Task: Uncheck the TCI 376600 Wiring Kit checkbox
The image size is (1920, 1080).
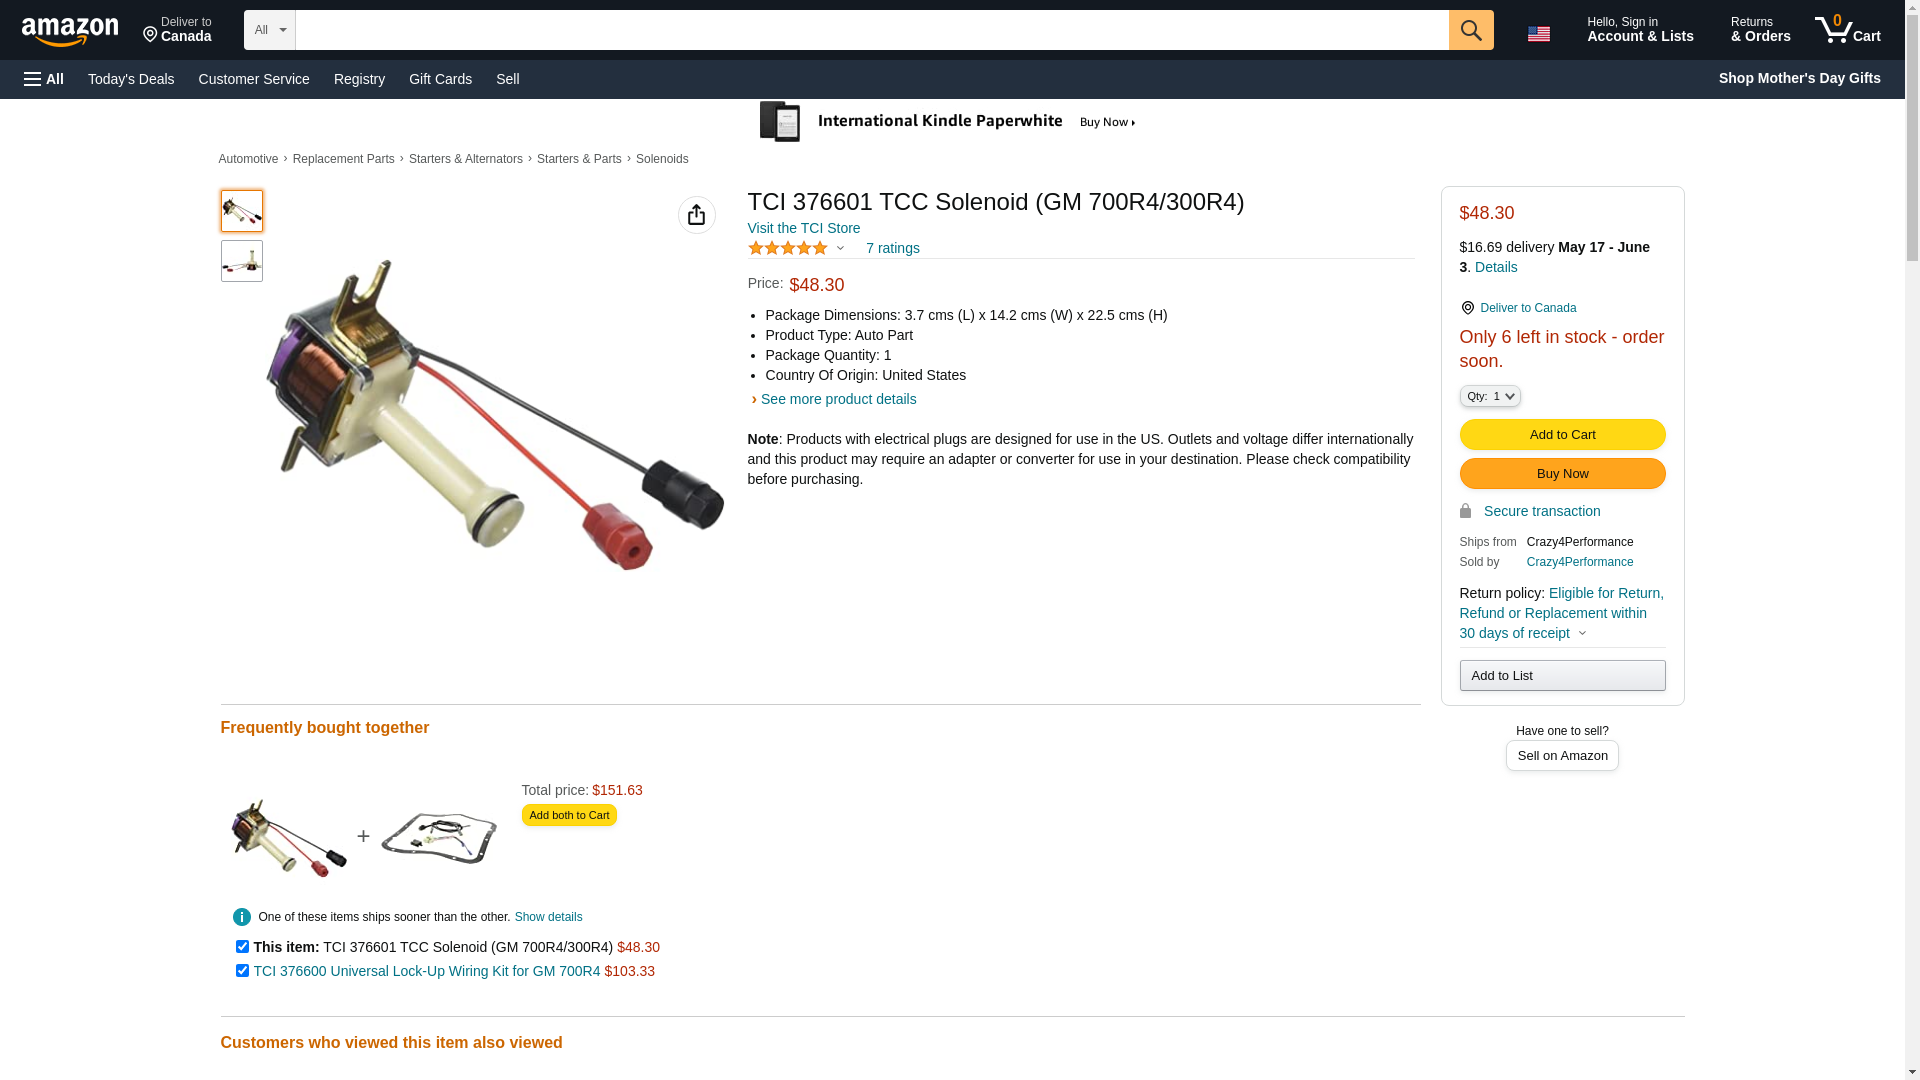Action: [x=242, y=970]
